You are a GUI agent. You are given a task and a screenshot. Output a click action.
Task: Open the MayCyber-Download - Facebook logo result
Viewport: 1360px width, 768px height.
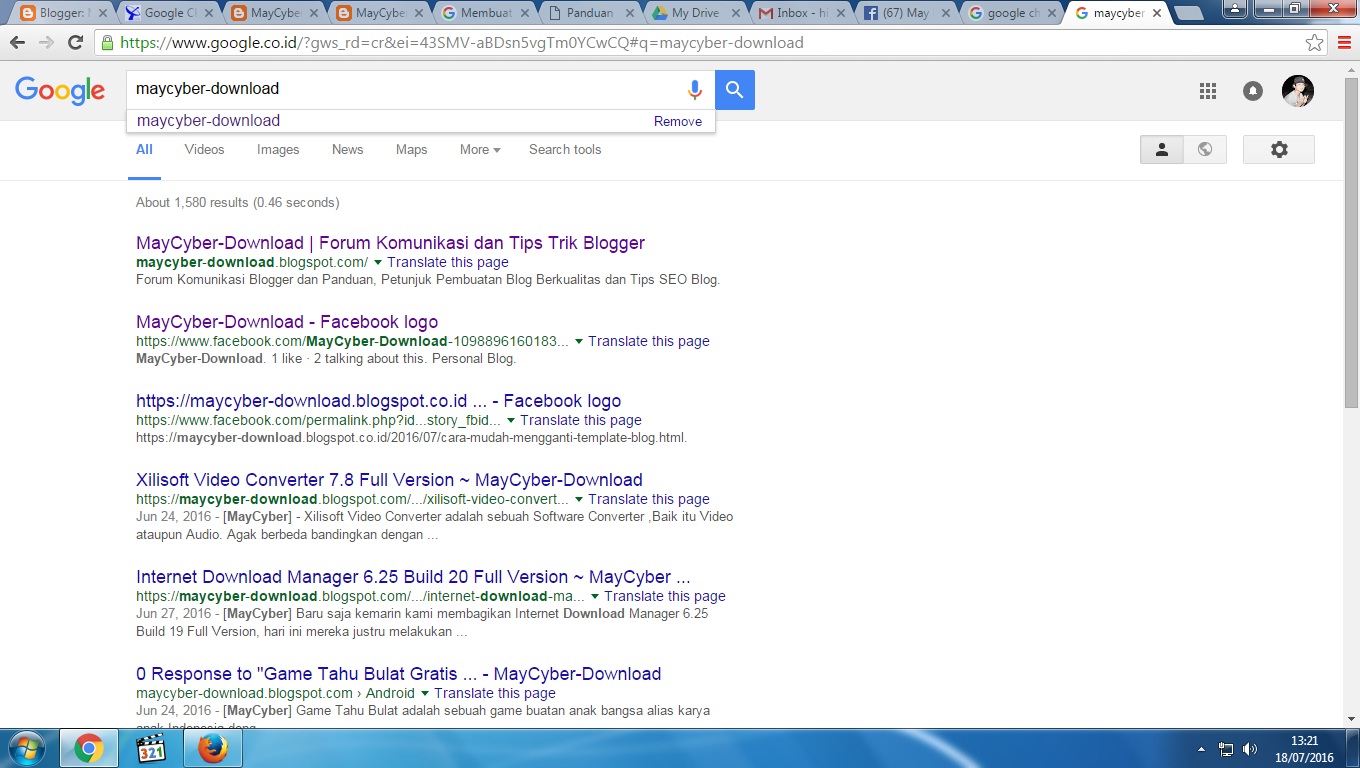pos(287,322)
